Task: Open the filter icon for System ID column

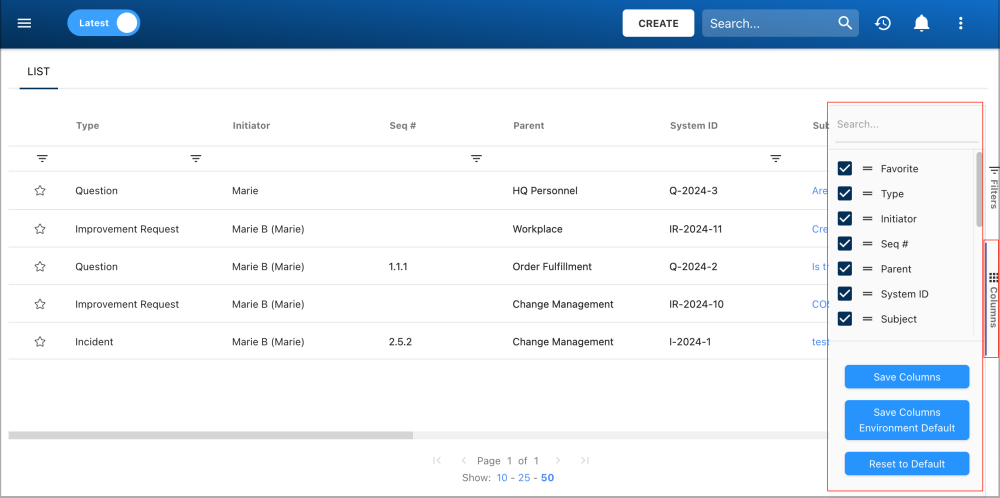Action: click(776, 159)
